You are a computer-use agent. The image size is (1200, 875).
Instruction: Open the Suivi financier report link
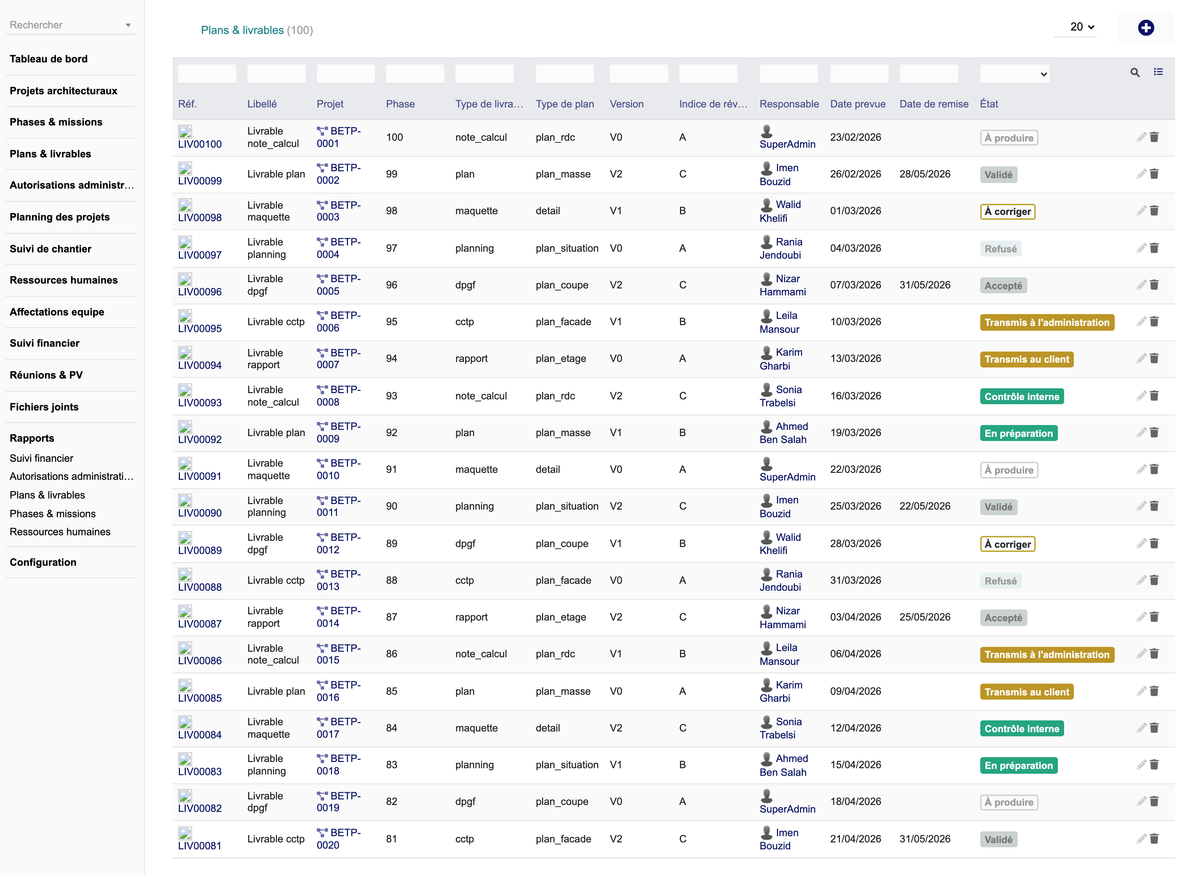[x=42, y=458]
